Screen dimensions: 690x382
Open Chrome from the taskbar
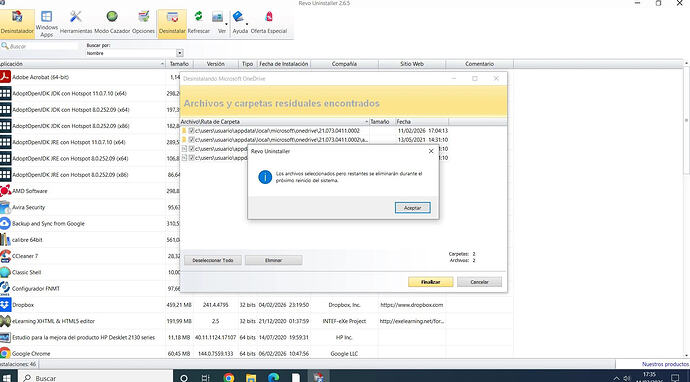pos(229,377)
